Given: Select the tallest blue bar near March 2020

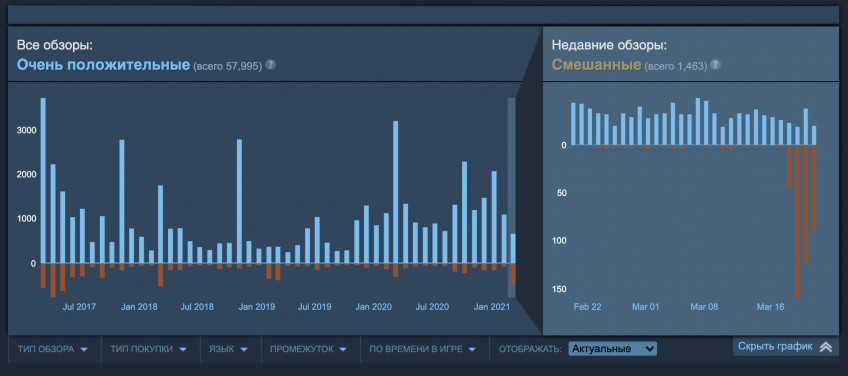Looking at the screenshot, I should pyautogui.click(x=395, y=192).
